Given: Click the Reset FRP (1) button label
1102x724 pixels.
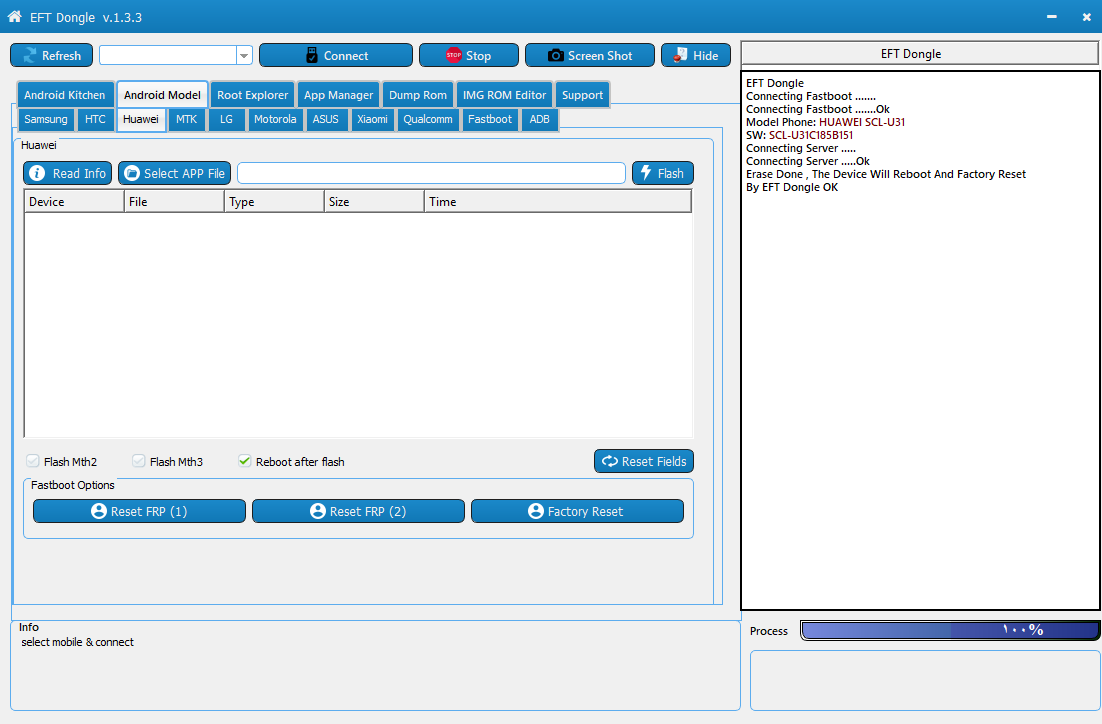Looking at the screenshot, I should 149,512.
